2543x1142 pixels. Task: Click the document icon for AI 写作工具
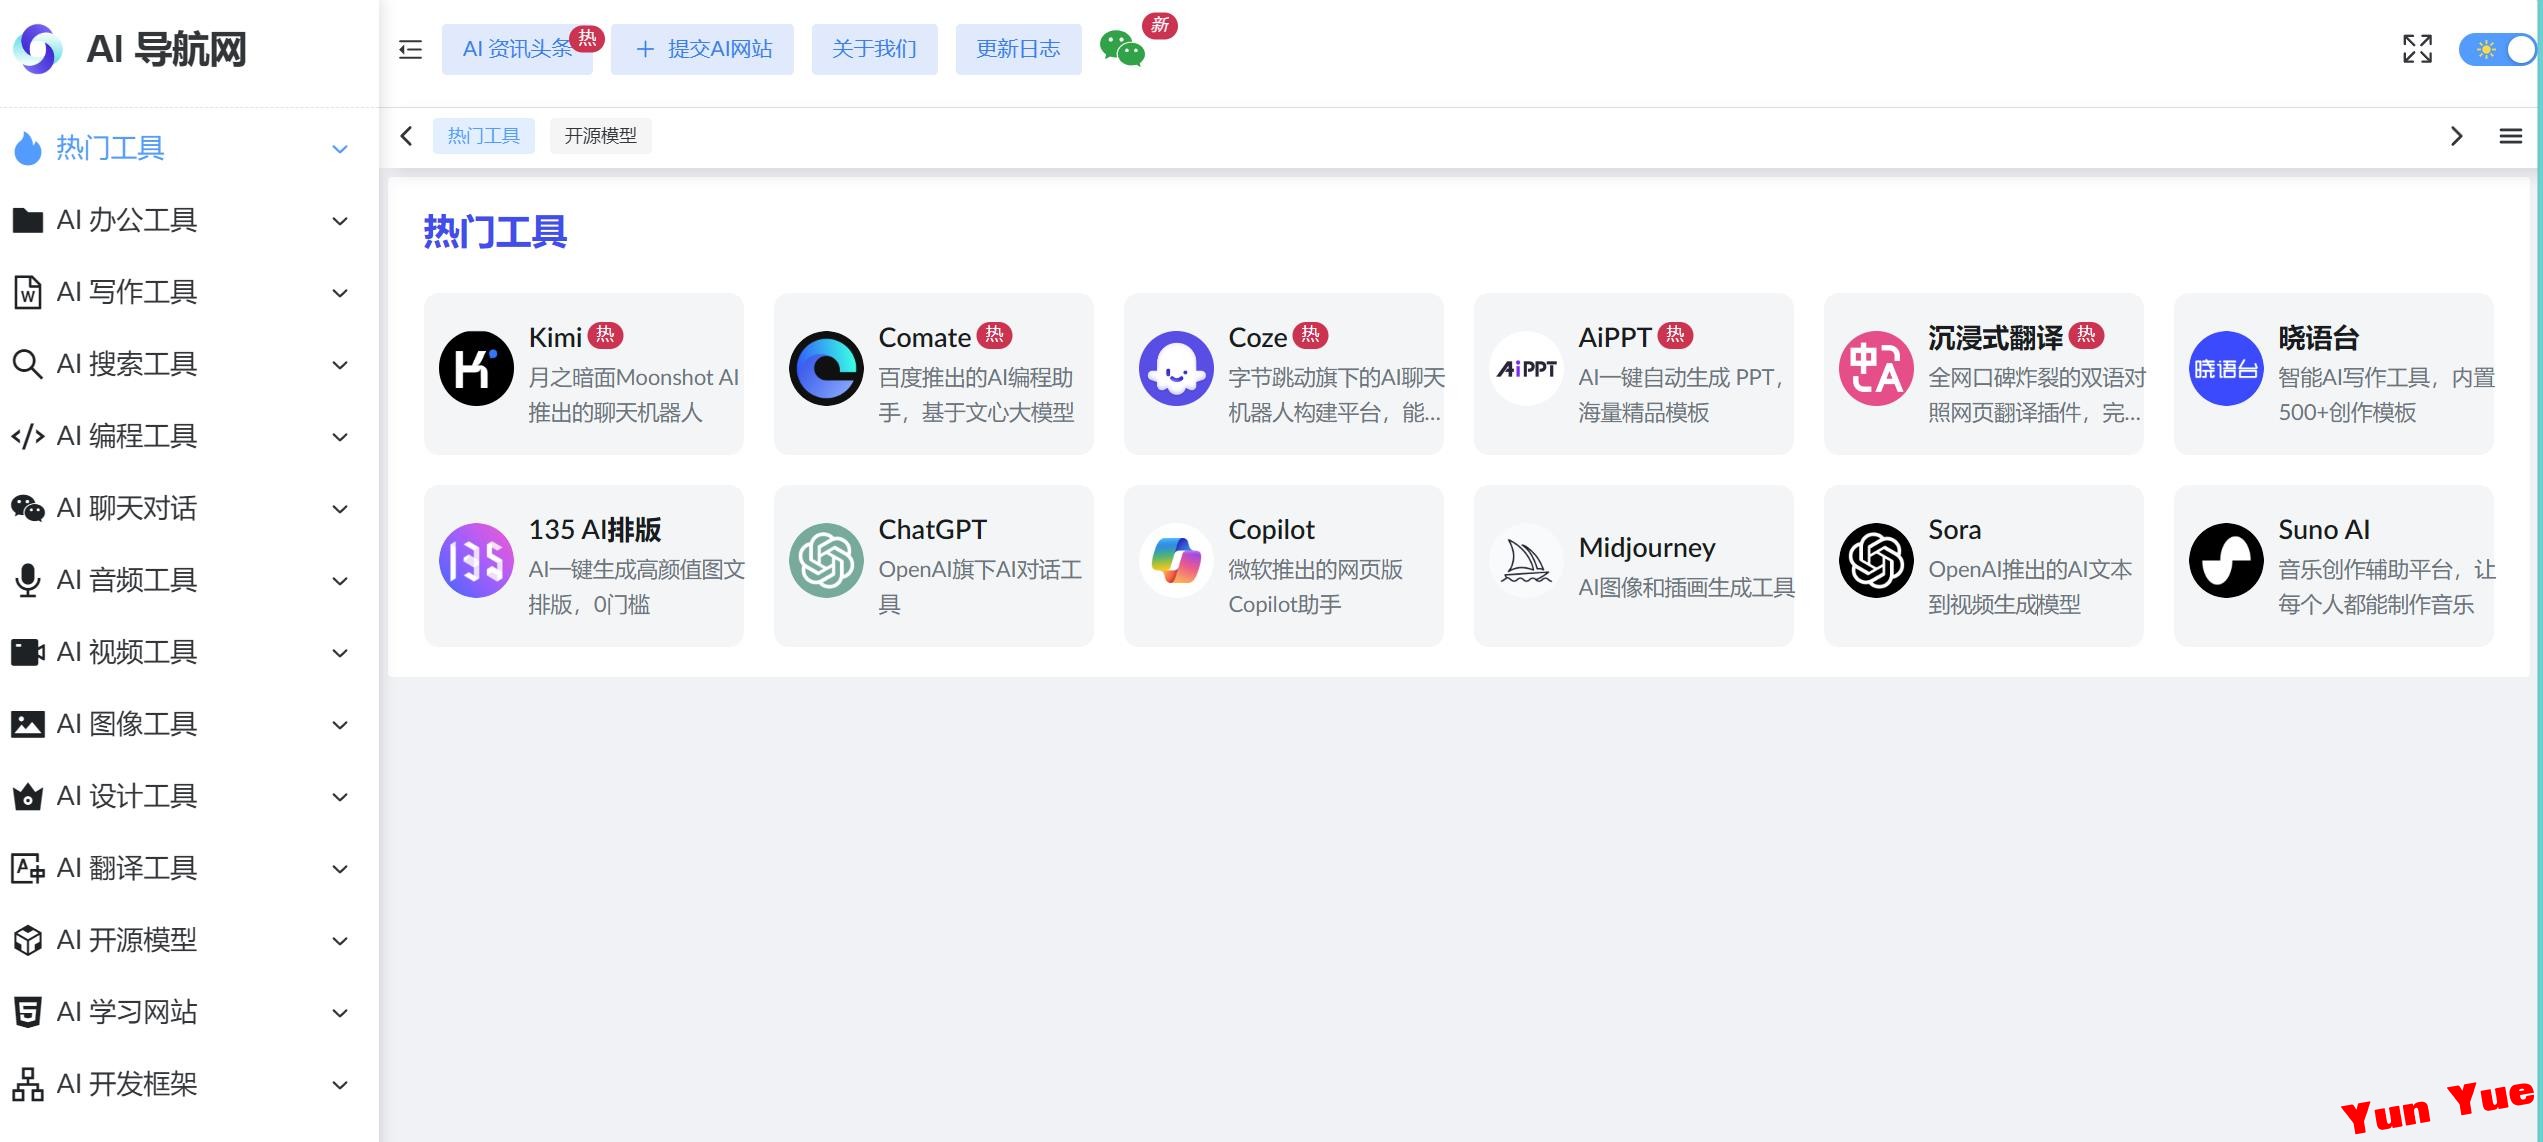pos(28,292)
